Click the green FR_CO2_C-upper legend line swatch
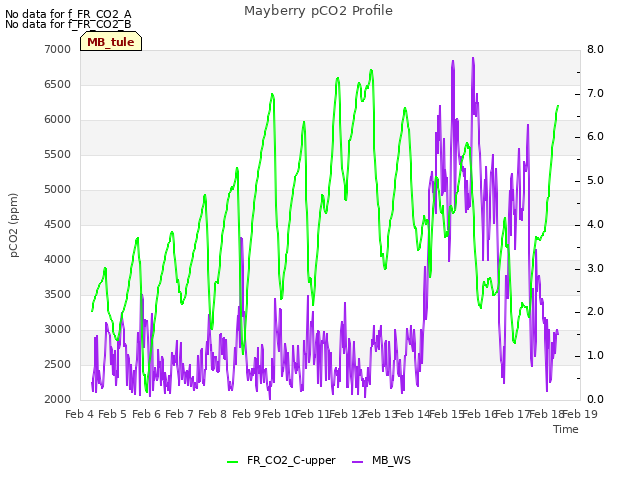 click(233, 462)
